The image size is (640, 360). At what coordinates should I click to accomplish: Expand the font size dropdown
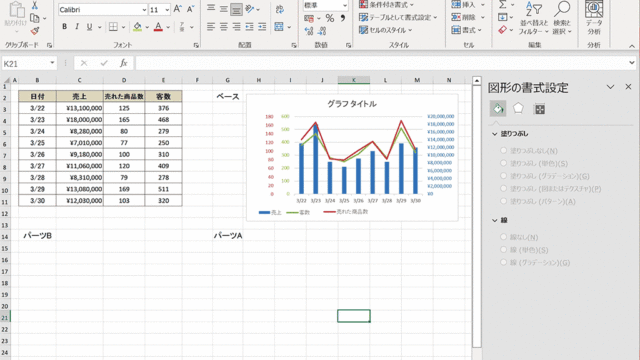coord(167,10)
